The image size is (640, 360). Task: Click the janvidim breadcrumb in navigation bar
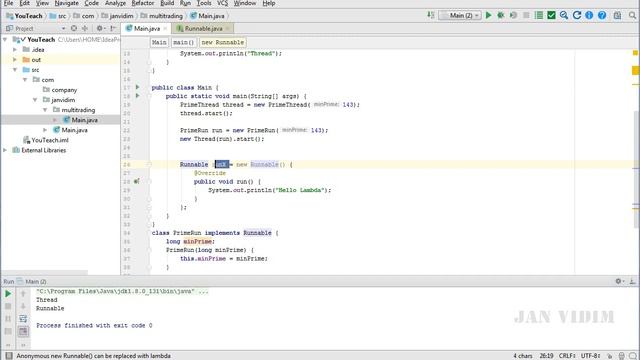click(x=118, y=16)
